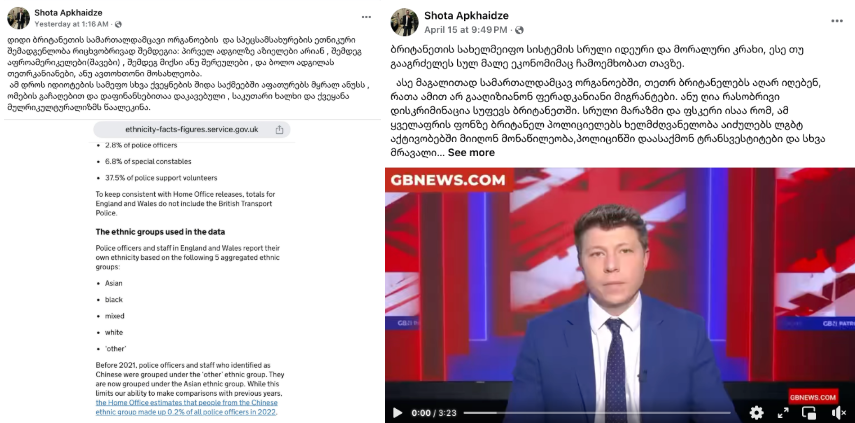Click left post profile picture
The width and height of the screenshot is (855, 423).
tap(19, 18)
